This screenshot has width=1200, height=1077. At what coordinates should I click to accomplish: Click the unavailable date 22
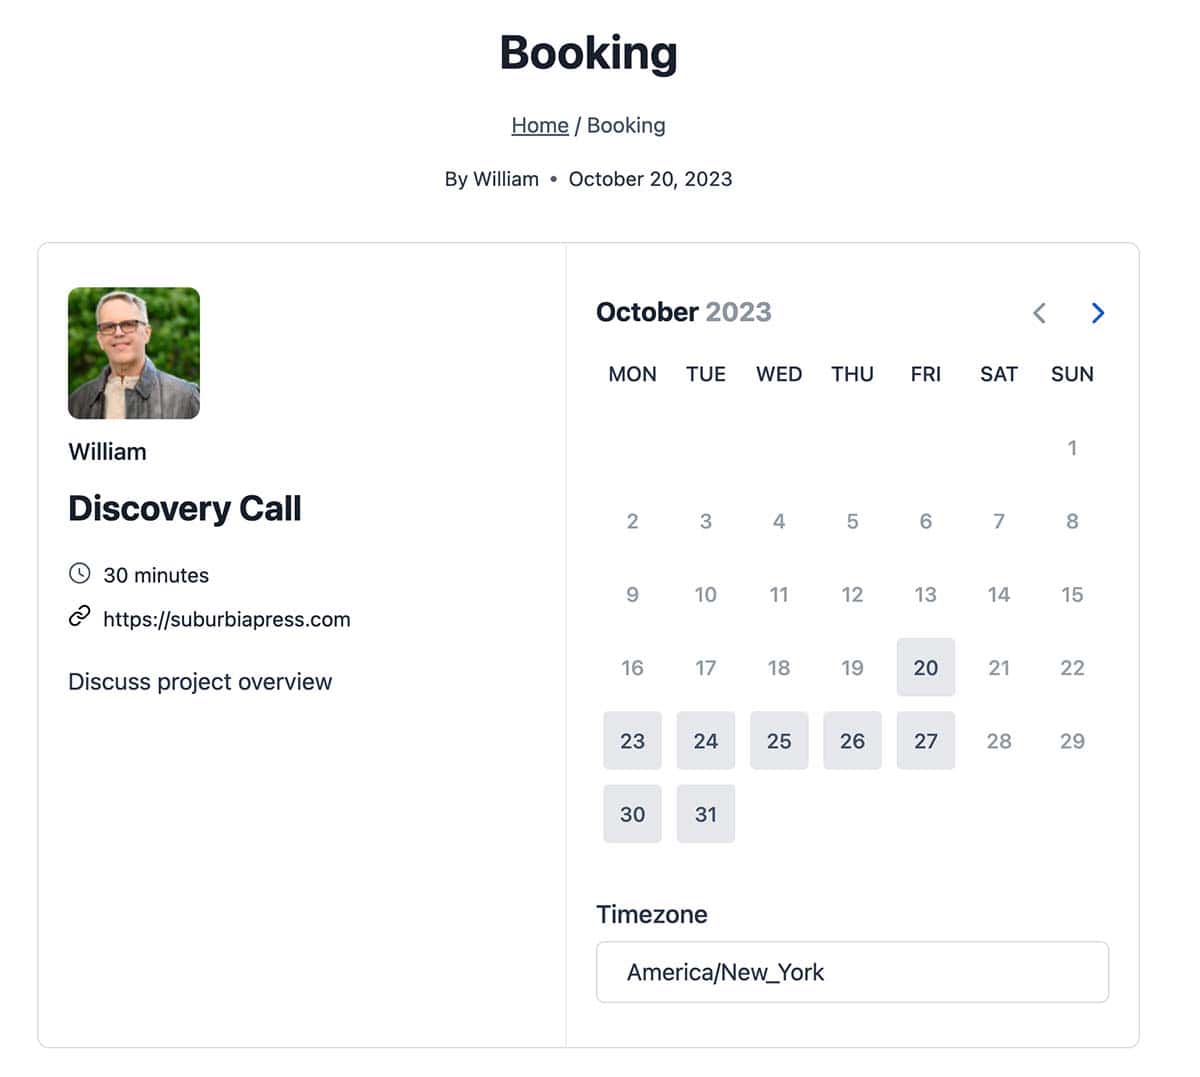point(1072,667)
